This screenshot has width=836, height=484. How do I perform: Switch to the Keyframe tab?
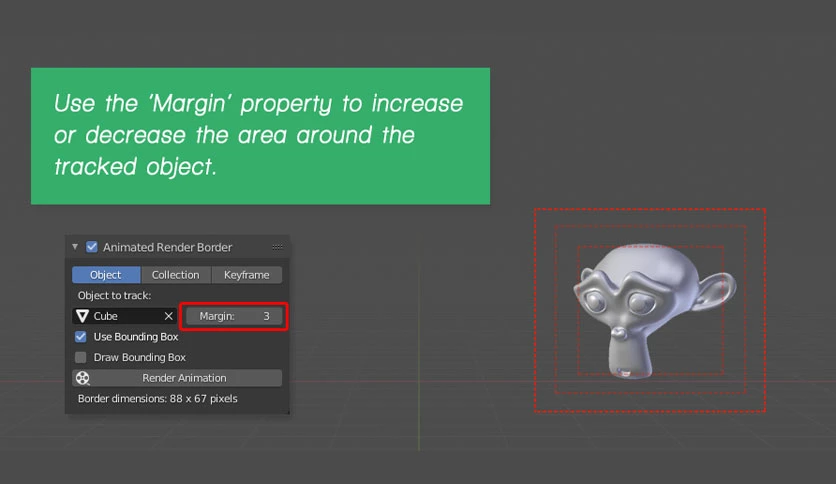coord(246,275)
